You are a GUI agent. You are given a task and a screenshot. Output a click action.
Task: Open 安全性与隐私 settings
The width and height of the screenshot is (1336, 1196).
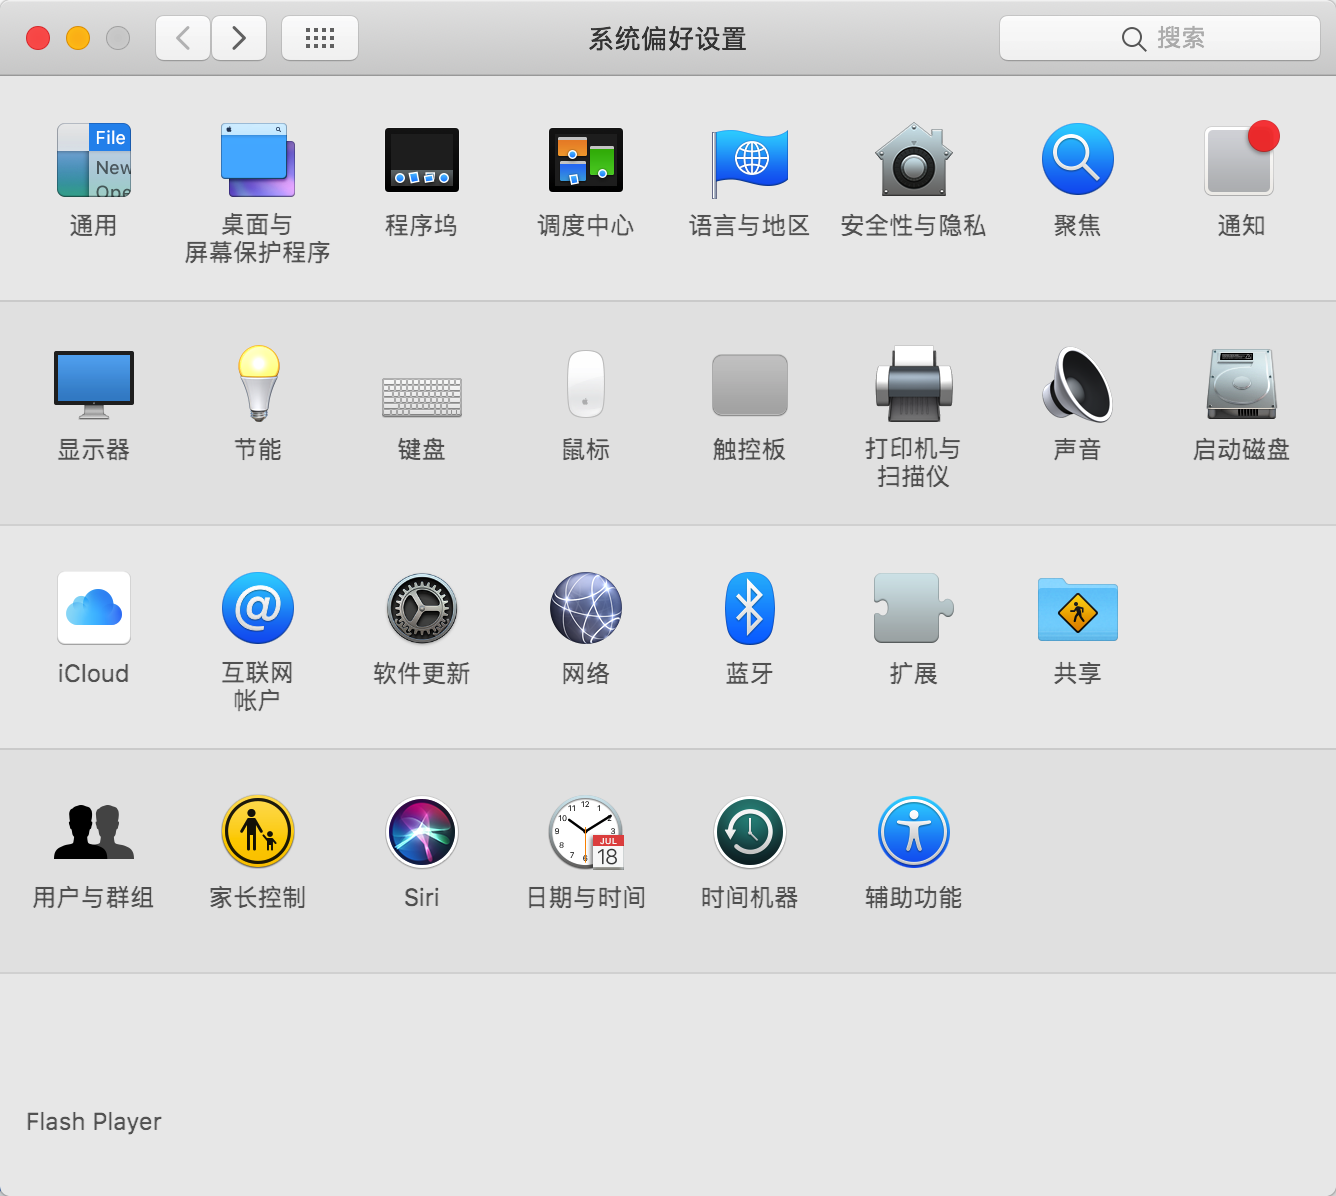[913, 160]
